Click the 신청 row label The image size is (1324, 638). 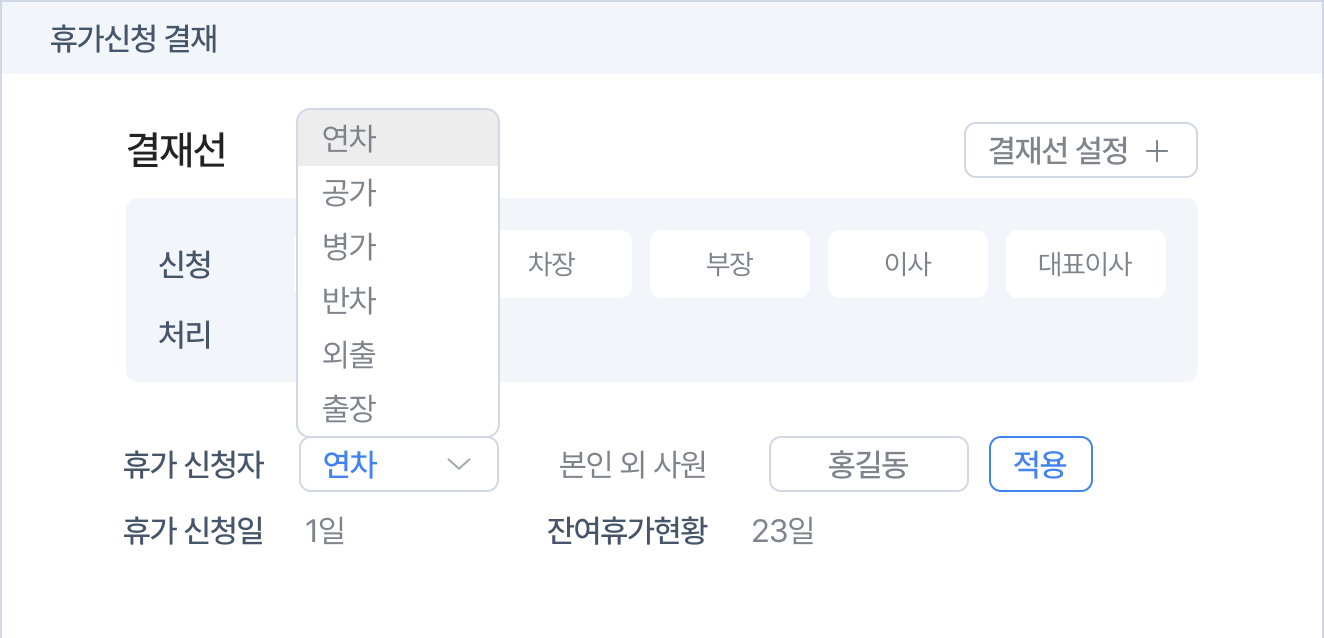(185, 265)
